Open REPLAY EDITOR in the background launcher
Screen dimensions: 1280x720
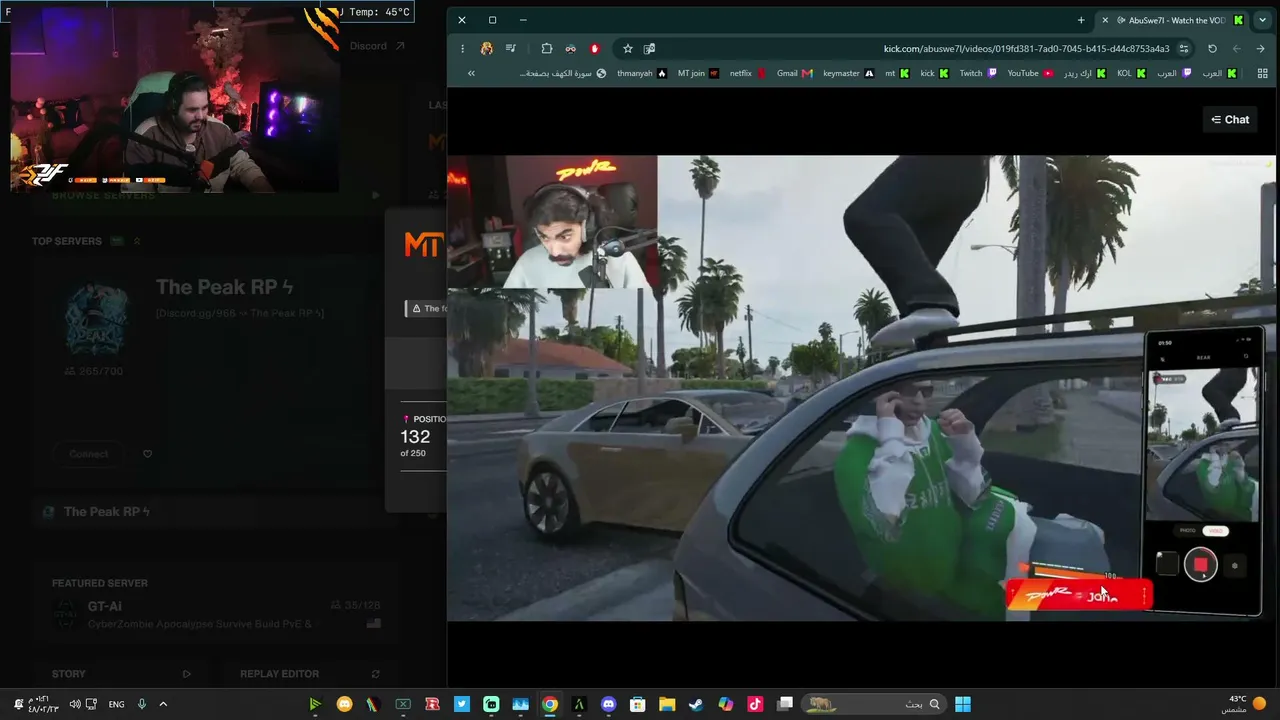pyautogui.click(x=310, y=674)
